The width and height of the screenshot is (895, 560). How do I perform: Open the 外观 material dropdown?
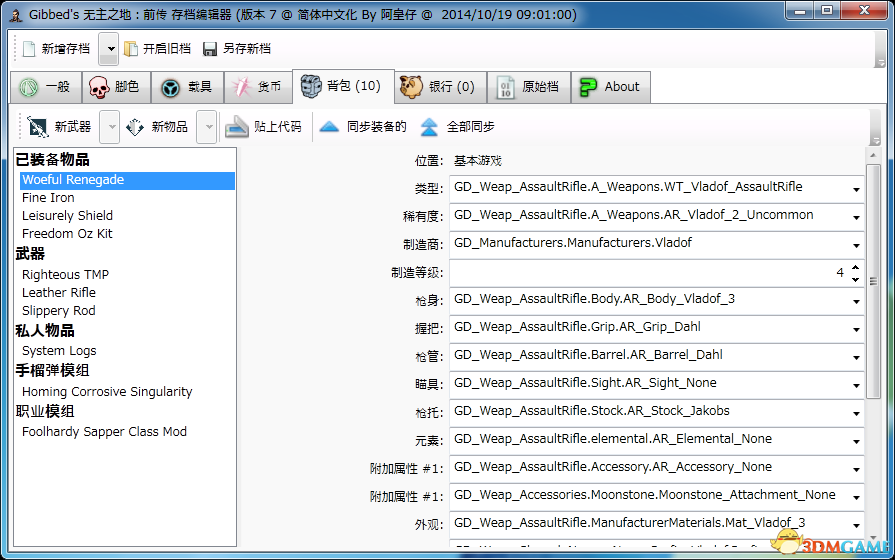[x=856, y=525]
